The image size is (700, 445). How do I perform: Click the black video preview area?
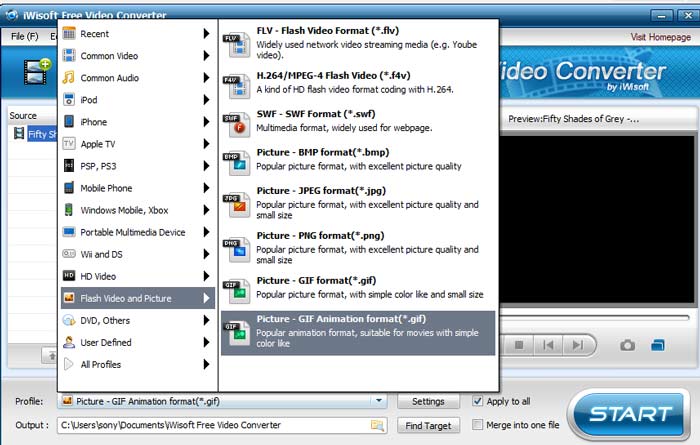click(x=597, y=220)
